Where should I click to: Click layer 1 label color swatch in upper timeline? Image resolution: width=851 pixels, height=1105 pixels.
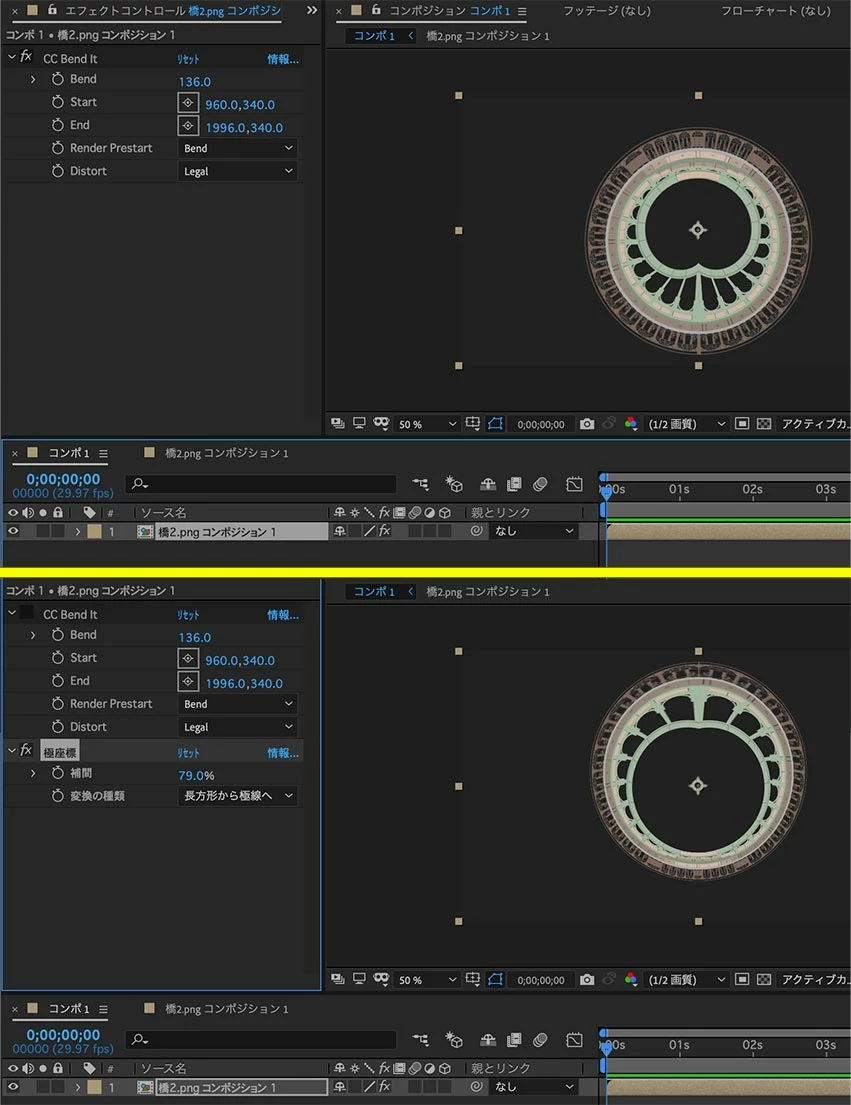click(94, 531)
